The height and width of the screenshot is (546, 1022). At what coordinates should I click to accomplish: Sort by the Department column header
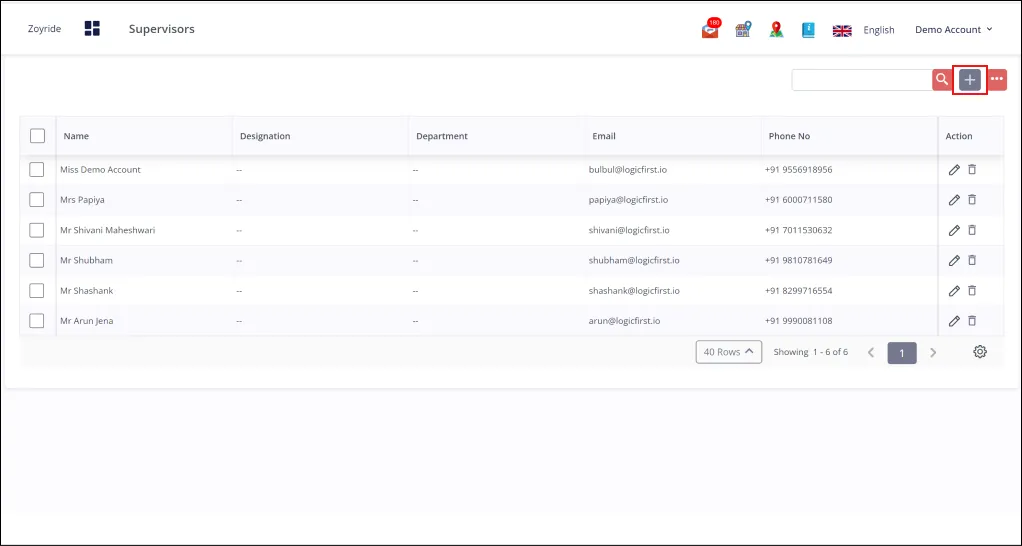pyautogui.click(x=442, y=136)
